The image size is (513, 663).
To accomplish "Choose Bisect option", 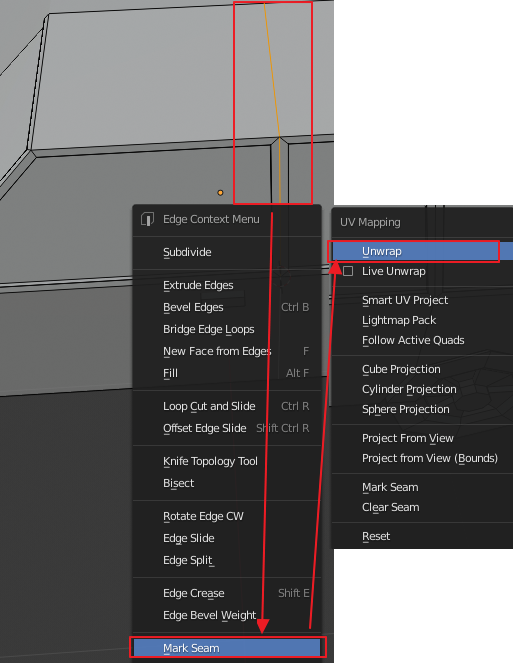I will point(227,483).
